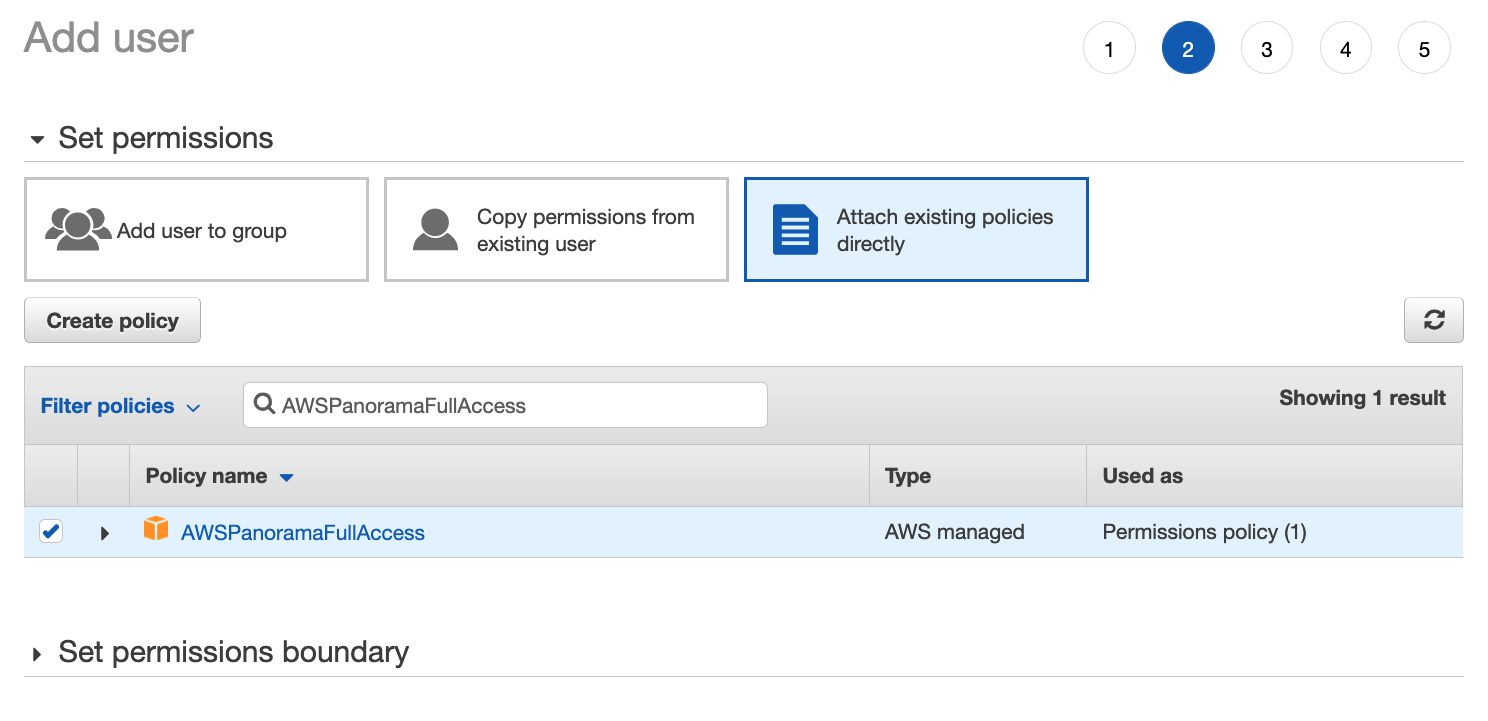
Task: Click inside the policy search field
Action: 520,405
